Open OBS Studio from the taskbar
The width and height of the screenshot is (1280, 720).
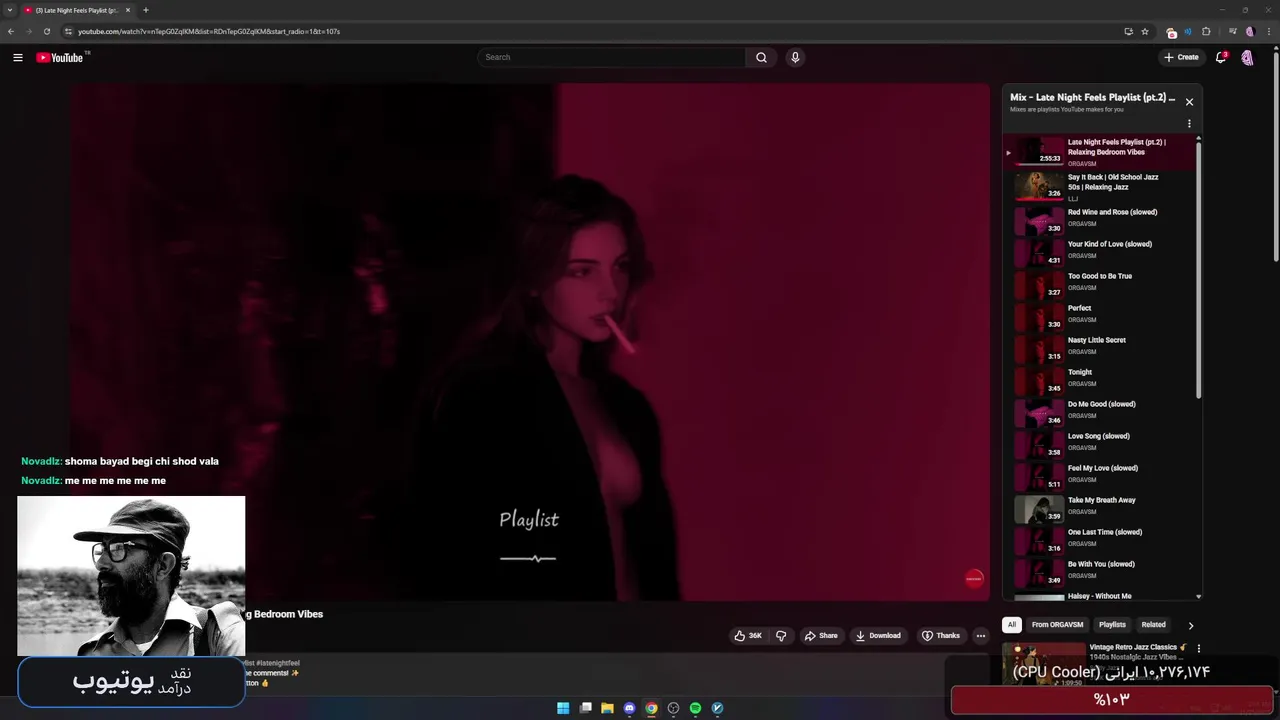pyautogui.click(x=673, y=708)
